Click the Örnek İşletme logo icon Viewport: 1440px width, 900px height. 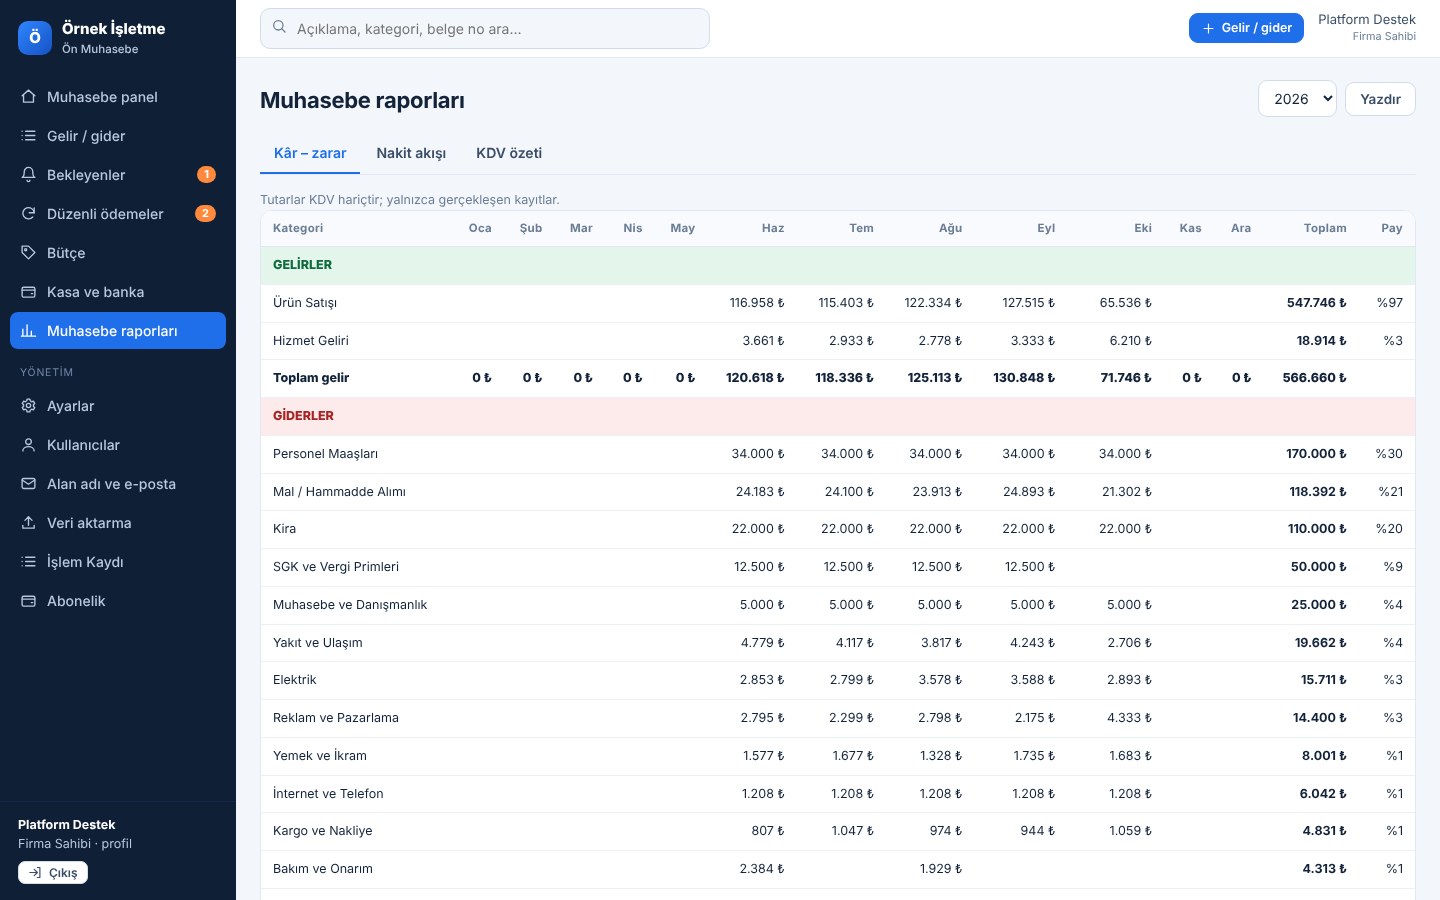click(35, 38)
